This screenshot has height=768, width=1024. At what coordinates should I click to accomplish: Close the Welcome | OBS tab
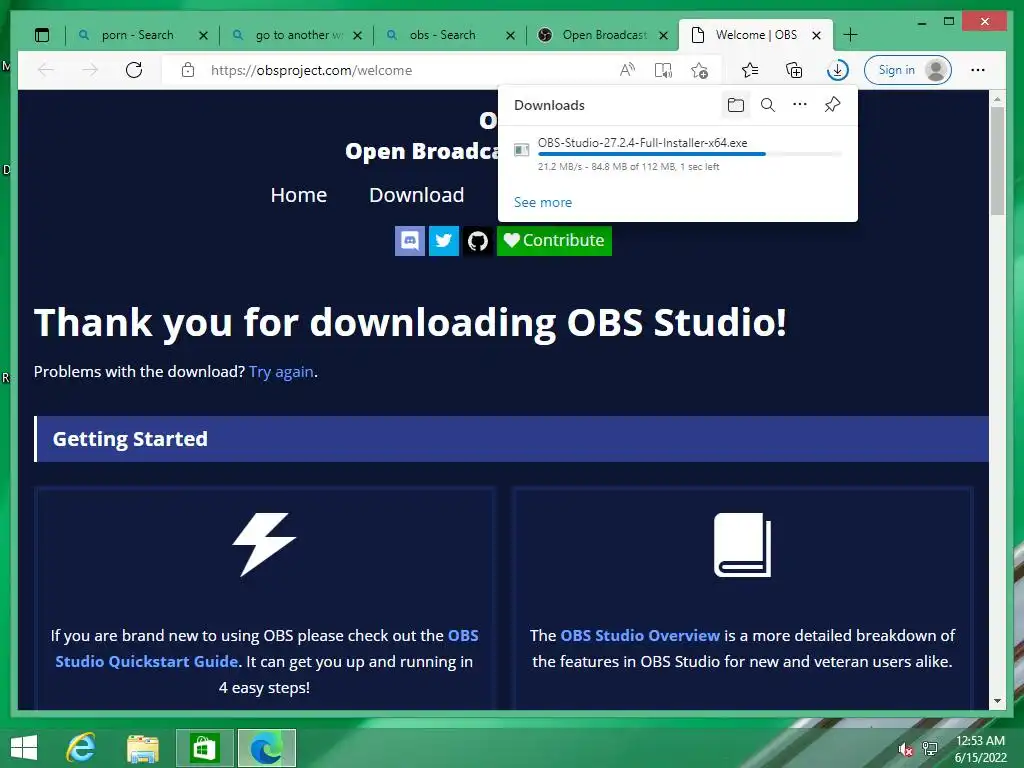[816, 35]
